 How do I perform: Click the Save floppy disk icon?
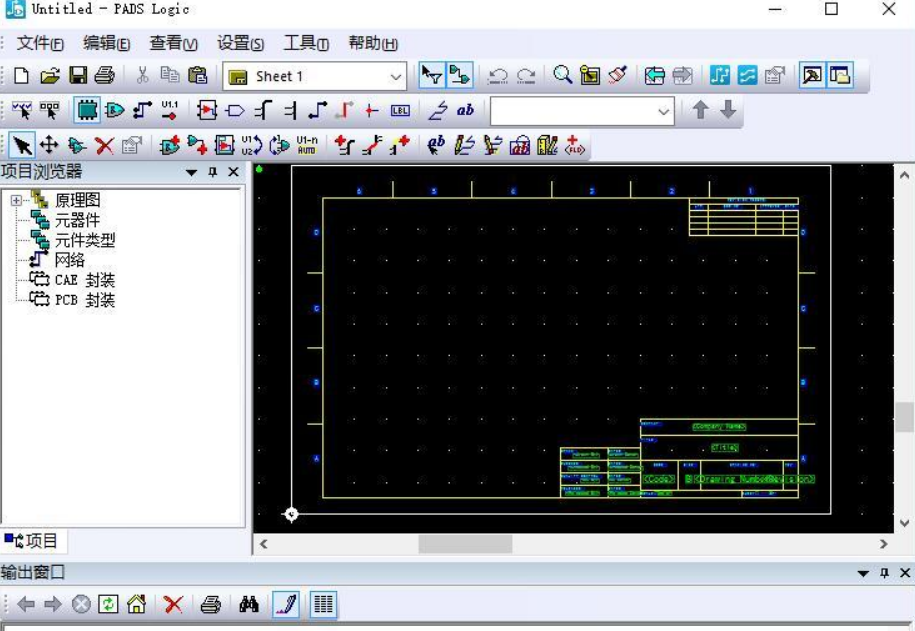(77, 76)
